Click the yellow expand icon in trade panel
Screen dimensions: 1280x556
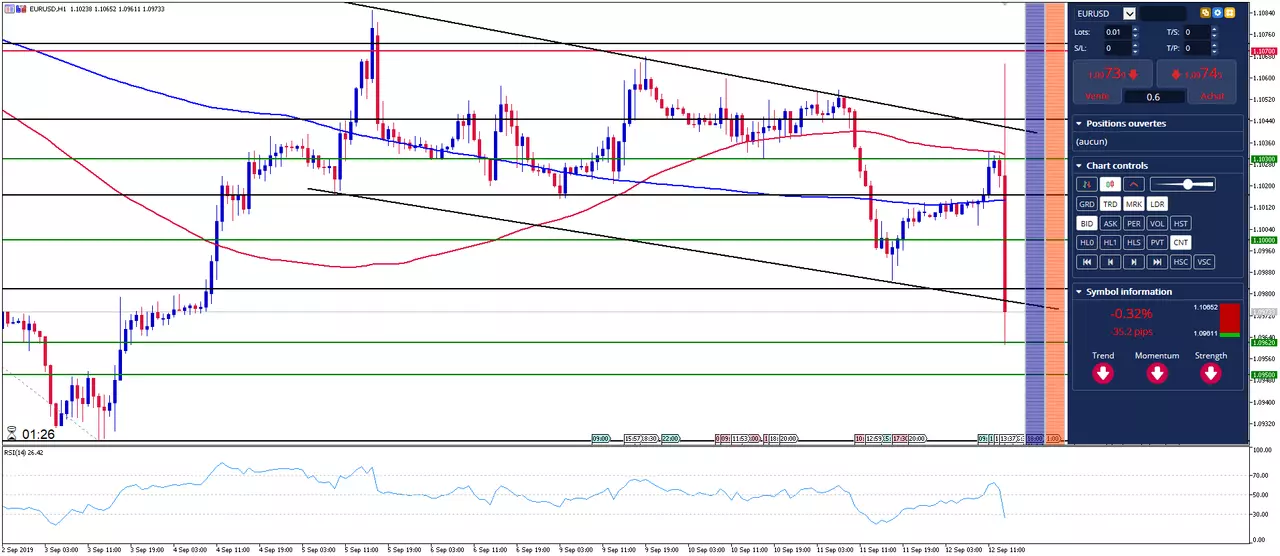(x=1230, y=13)
